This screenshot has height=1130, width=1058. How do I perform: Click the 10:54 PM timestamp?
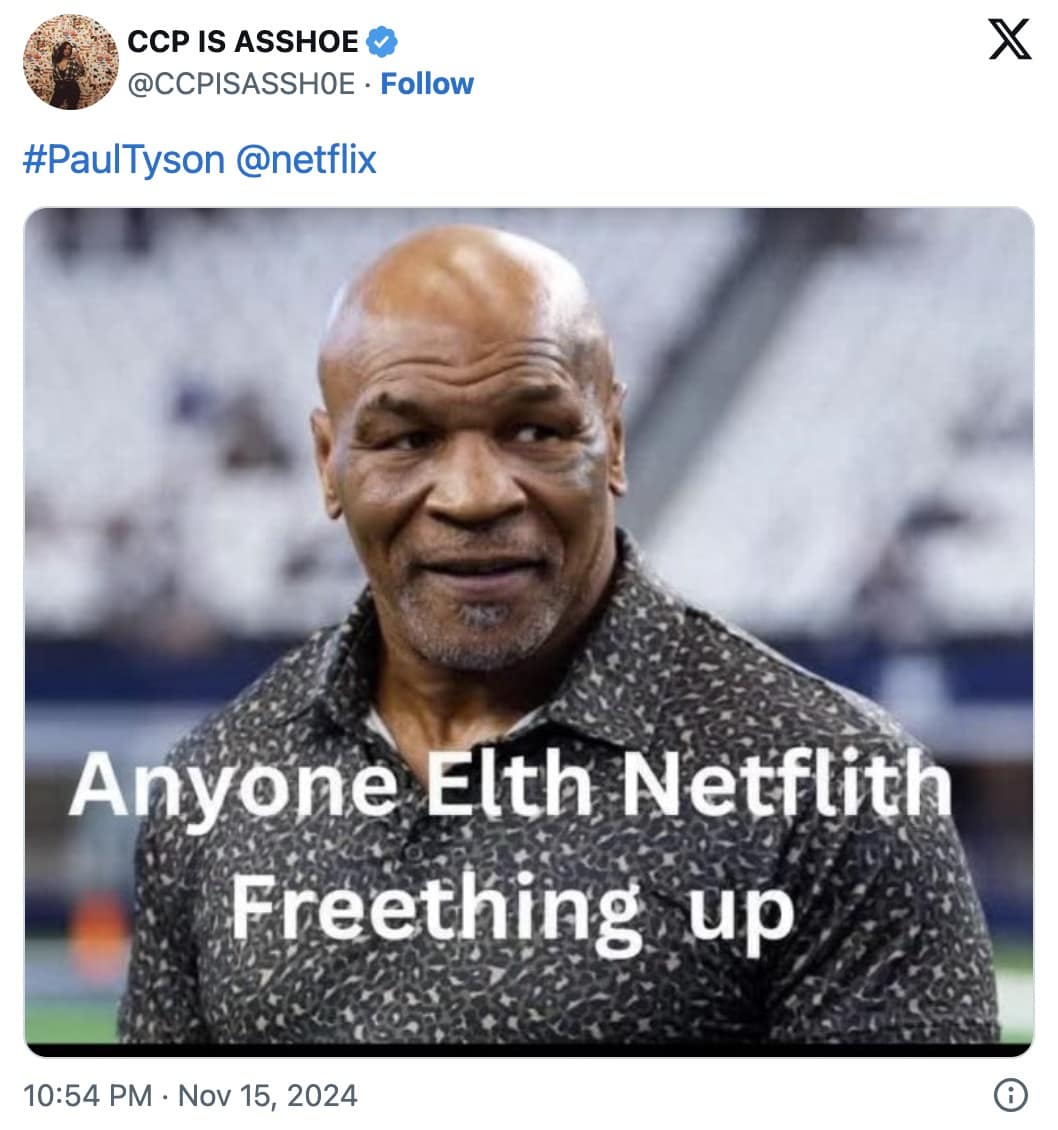coord(87,1095)
